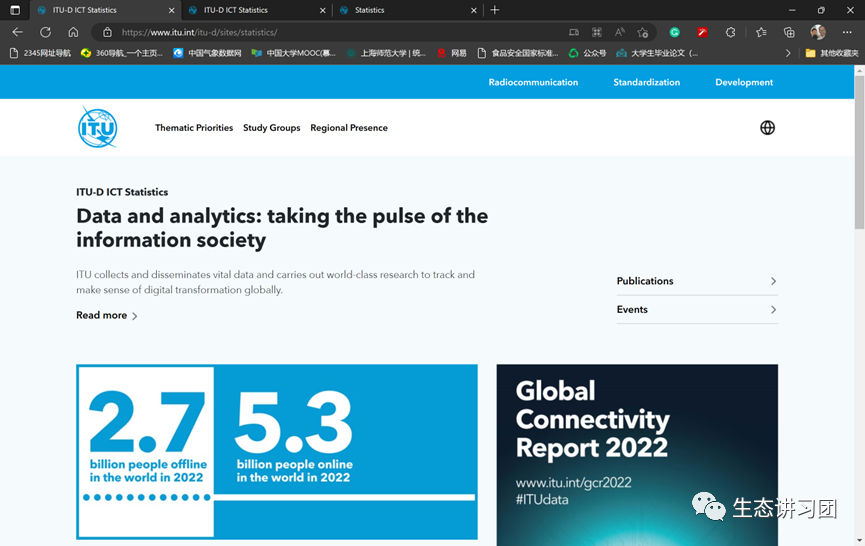Open the 2345网址导航 bookmark
Viewport: 865px width, 546px height.
click(41, 53)
